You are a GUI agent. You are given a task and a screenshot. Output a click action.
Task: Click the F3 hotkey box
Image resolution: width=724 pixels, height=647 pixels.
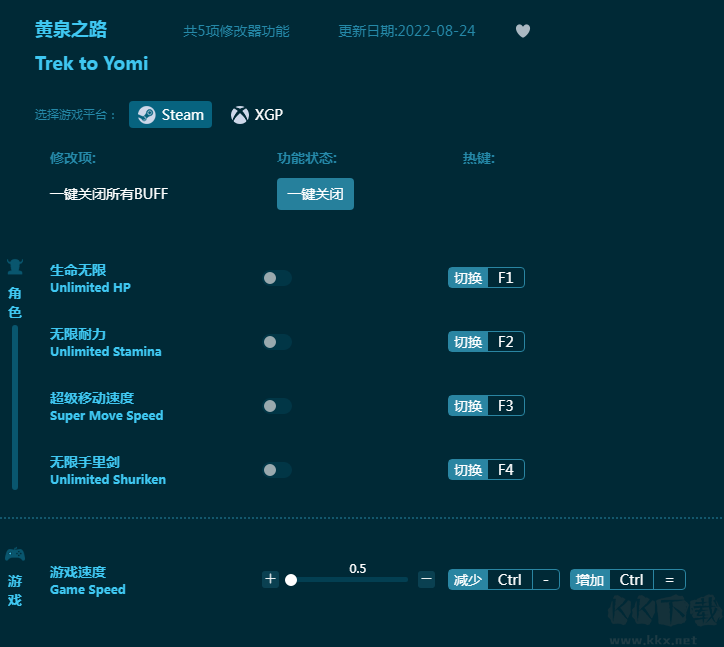(x=506, y=406)
